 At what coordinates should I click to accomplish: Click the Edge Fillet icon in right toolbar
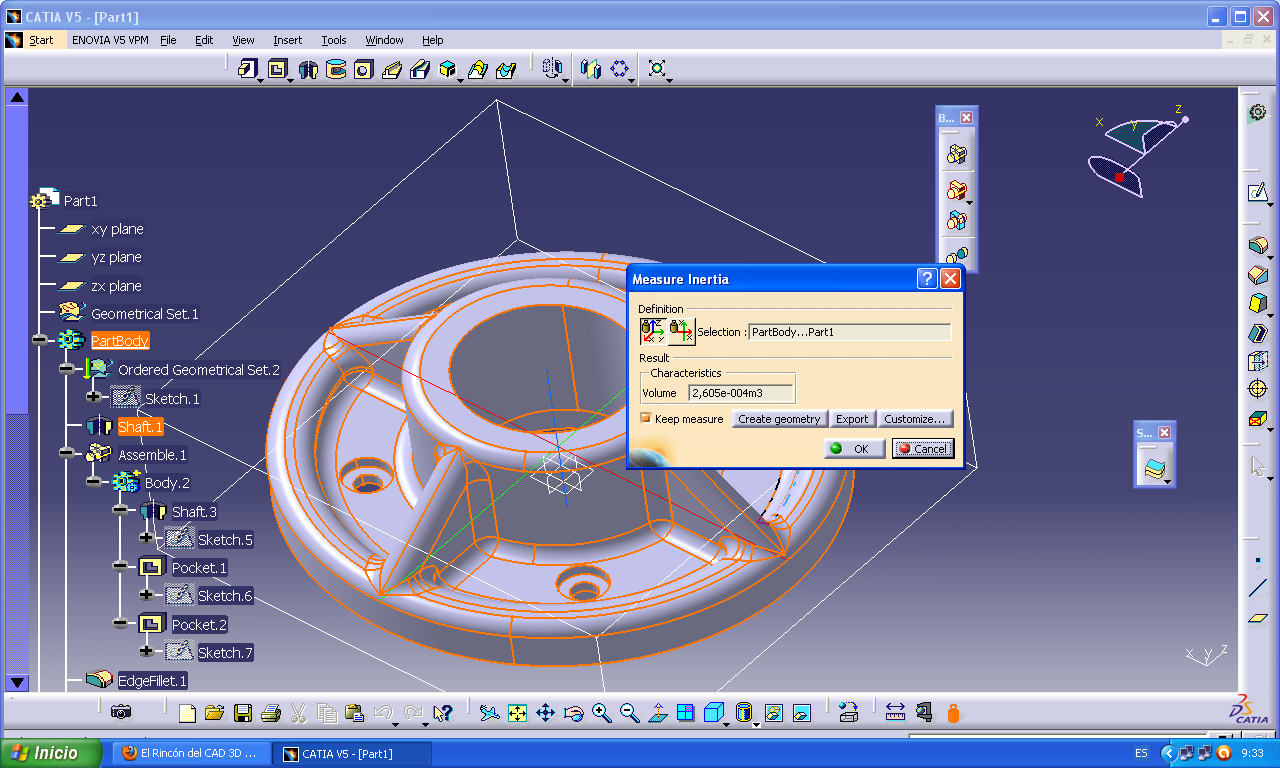[1258, 245]
